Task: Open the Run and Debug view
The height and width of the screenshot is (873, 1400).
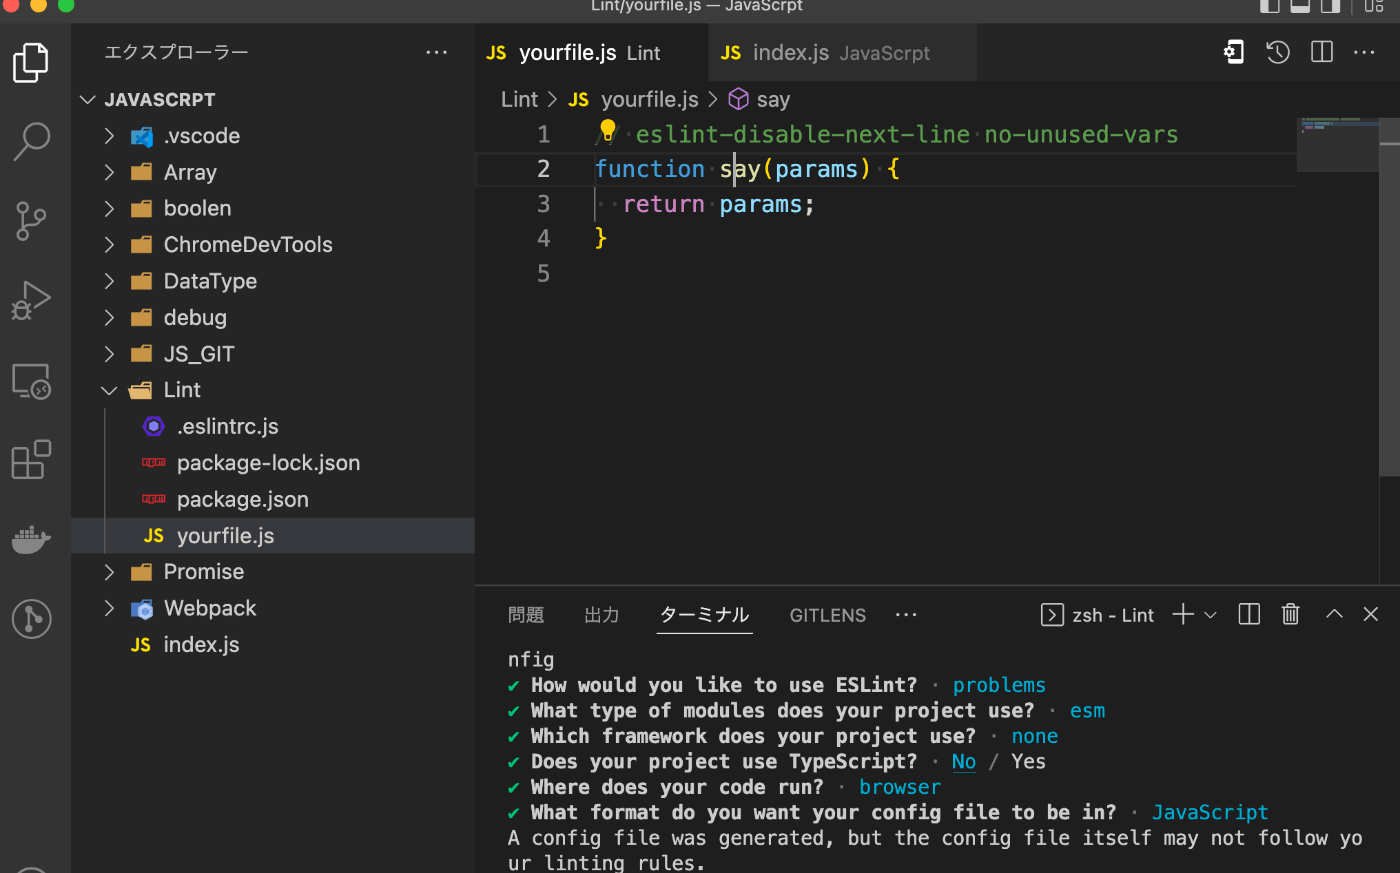Action: click(x=31, y=300)
